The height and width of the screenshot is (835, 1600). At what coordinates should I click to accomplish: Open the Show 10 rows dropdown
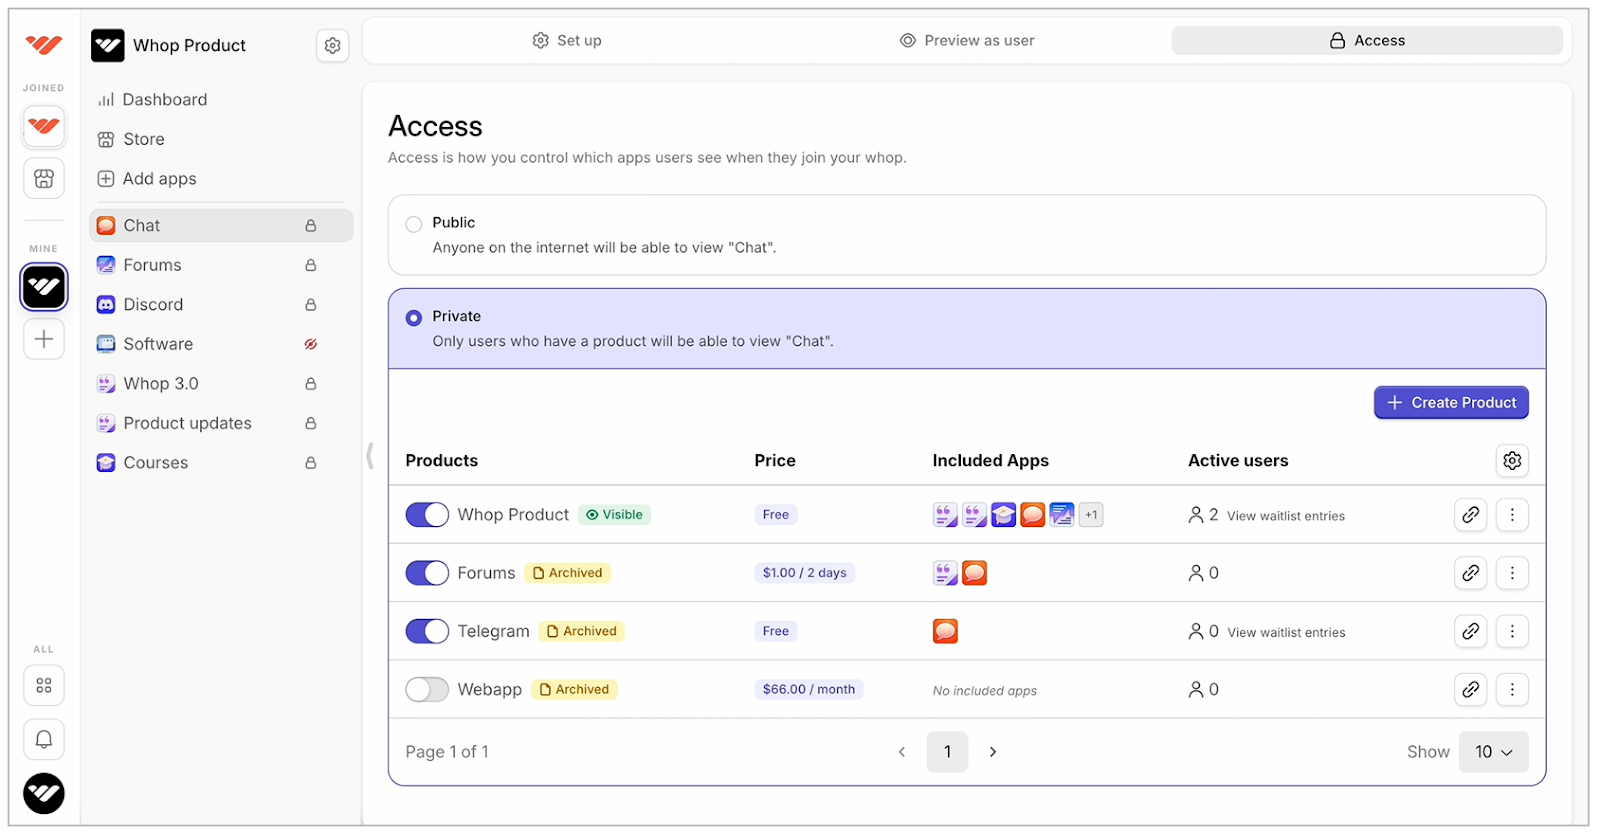1493,752
